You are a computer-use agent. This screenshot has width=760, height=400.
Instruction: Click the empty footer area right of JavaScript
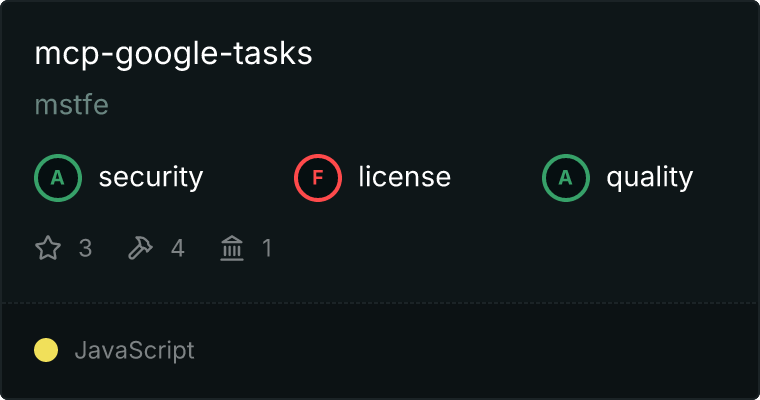pyautogui.click(x=480, y=350)
